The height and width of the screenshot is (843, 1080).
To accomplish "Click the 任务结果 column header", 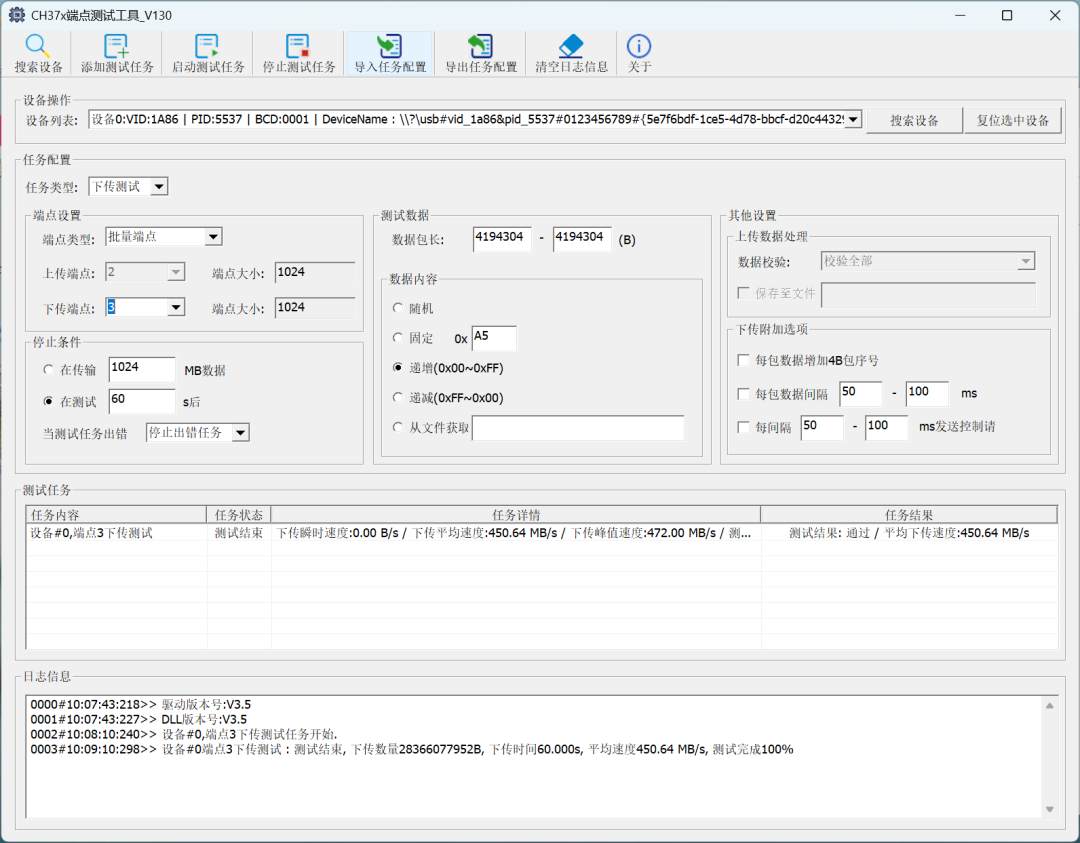I will [x=909, y=514].
